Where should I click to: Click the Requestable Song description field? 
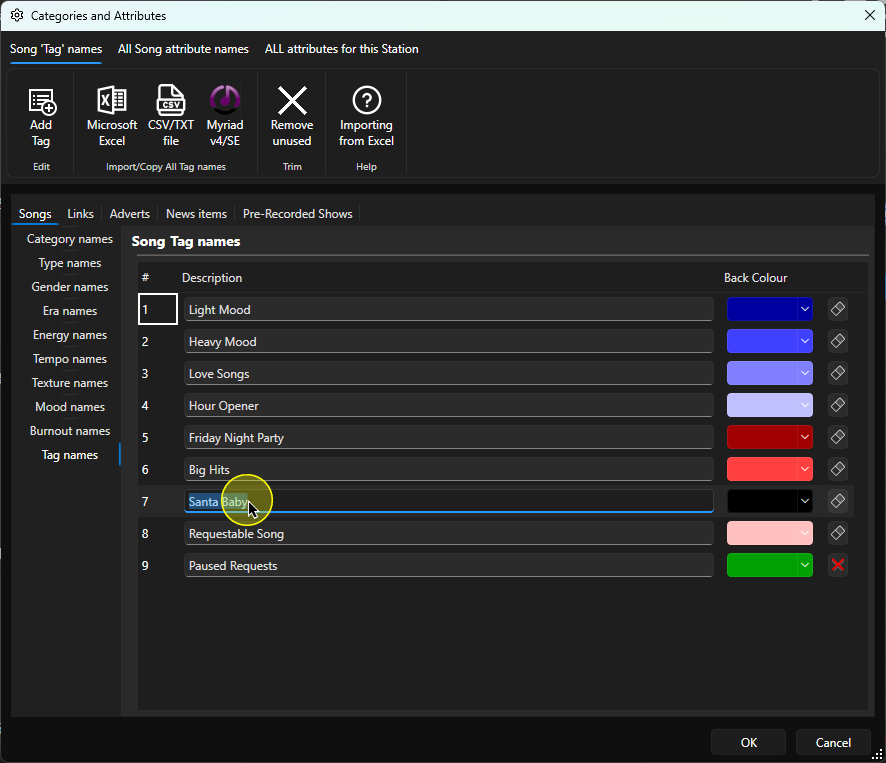[449, 534]
